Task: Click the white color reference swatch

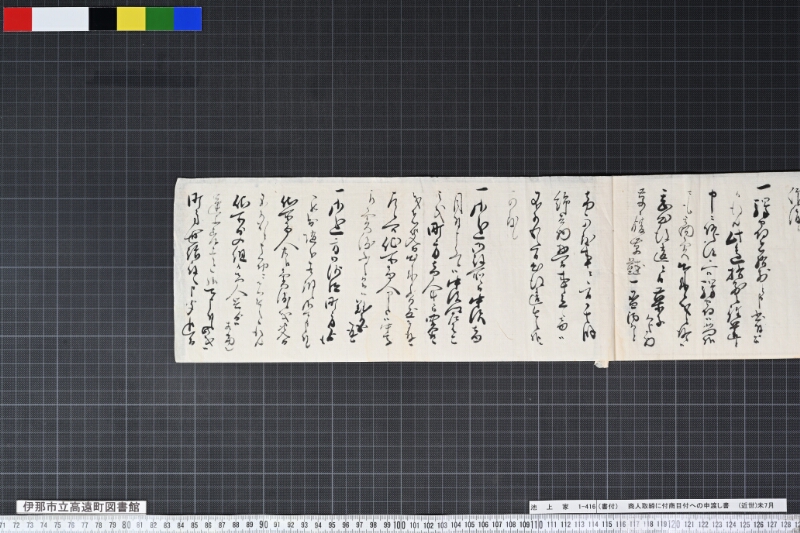Action: point(60,19)
